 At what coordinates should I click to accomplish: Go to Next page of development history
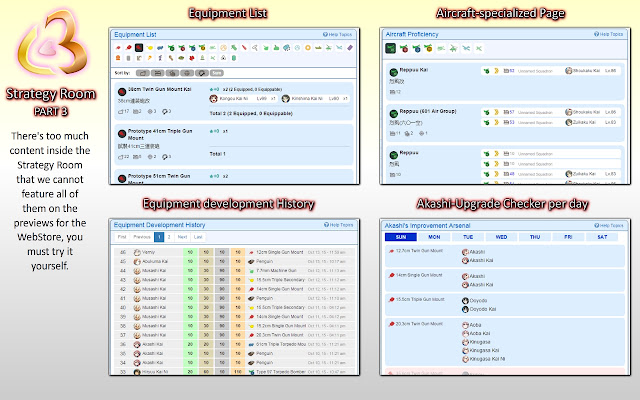pos(182,237)
